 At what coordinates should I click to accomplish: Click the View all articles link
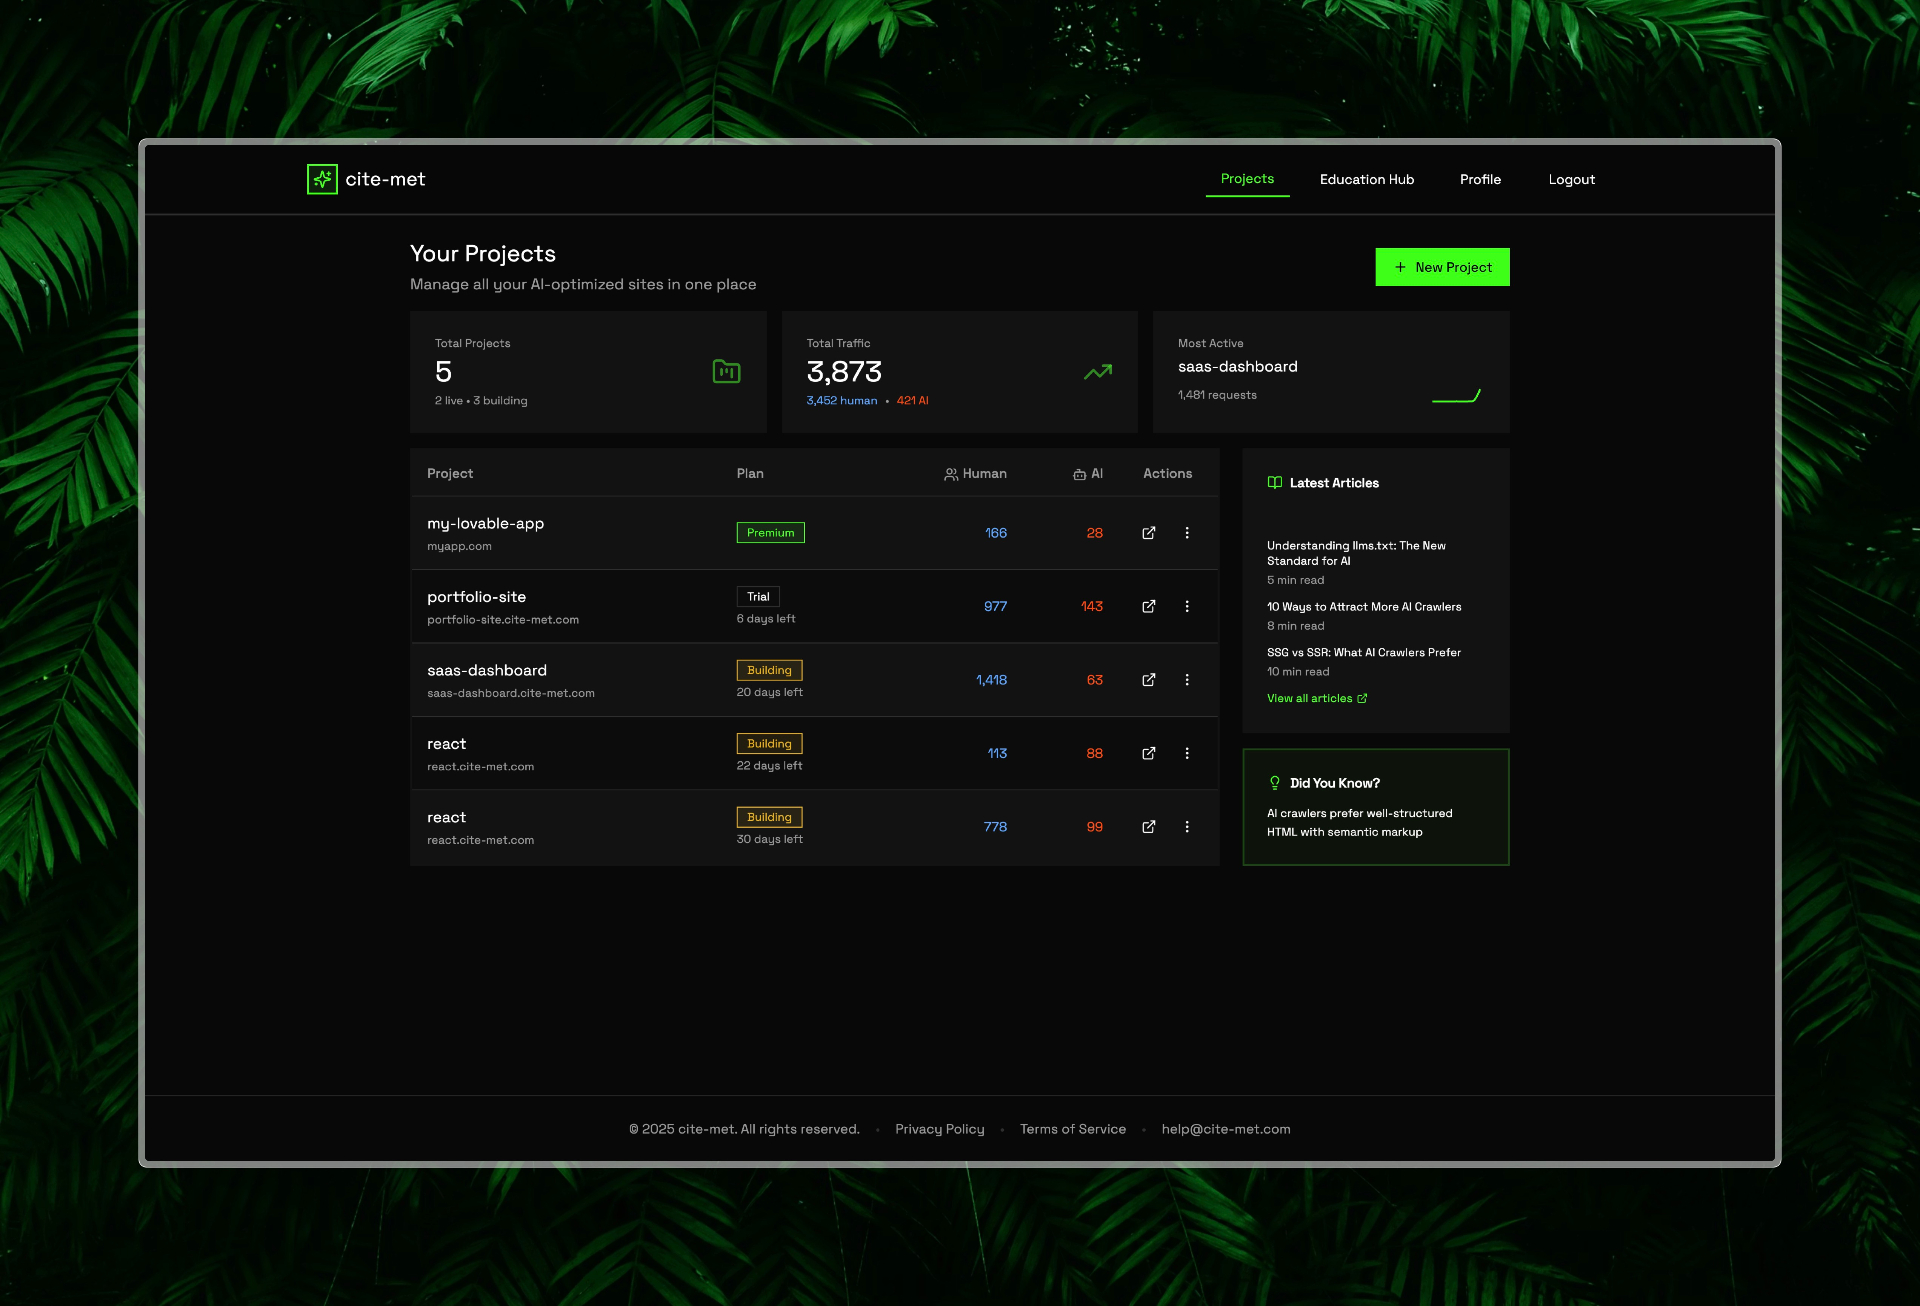point(1310,698)
